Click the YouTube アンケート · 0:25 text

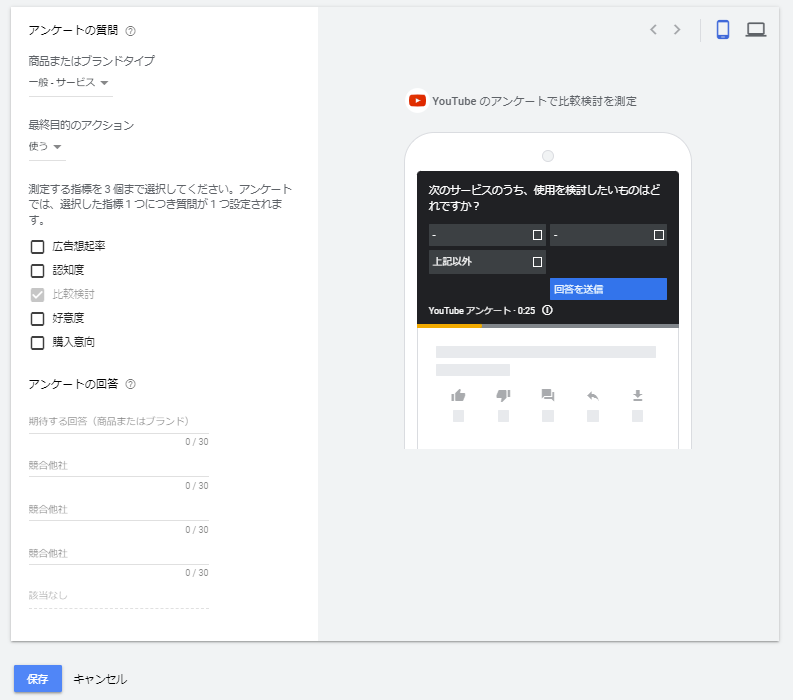coord(481,311)
